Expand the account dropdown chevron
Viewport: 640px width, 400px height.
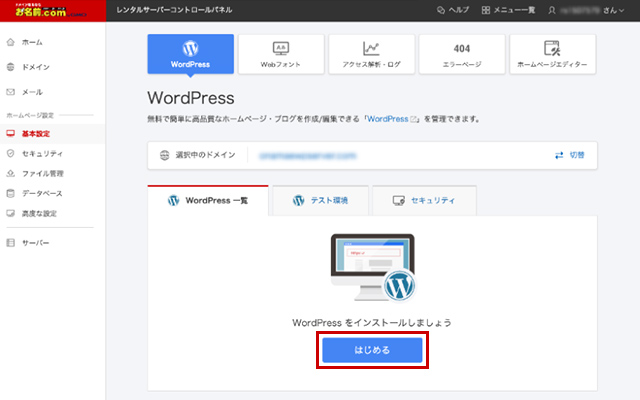coord(621,11)
